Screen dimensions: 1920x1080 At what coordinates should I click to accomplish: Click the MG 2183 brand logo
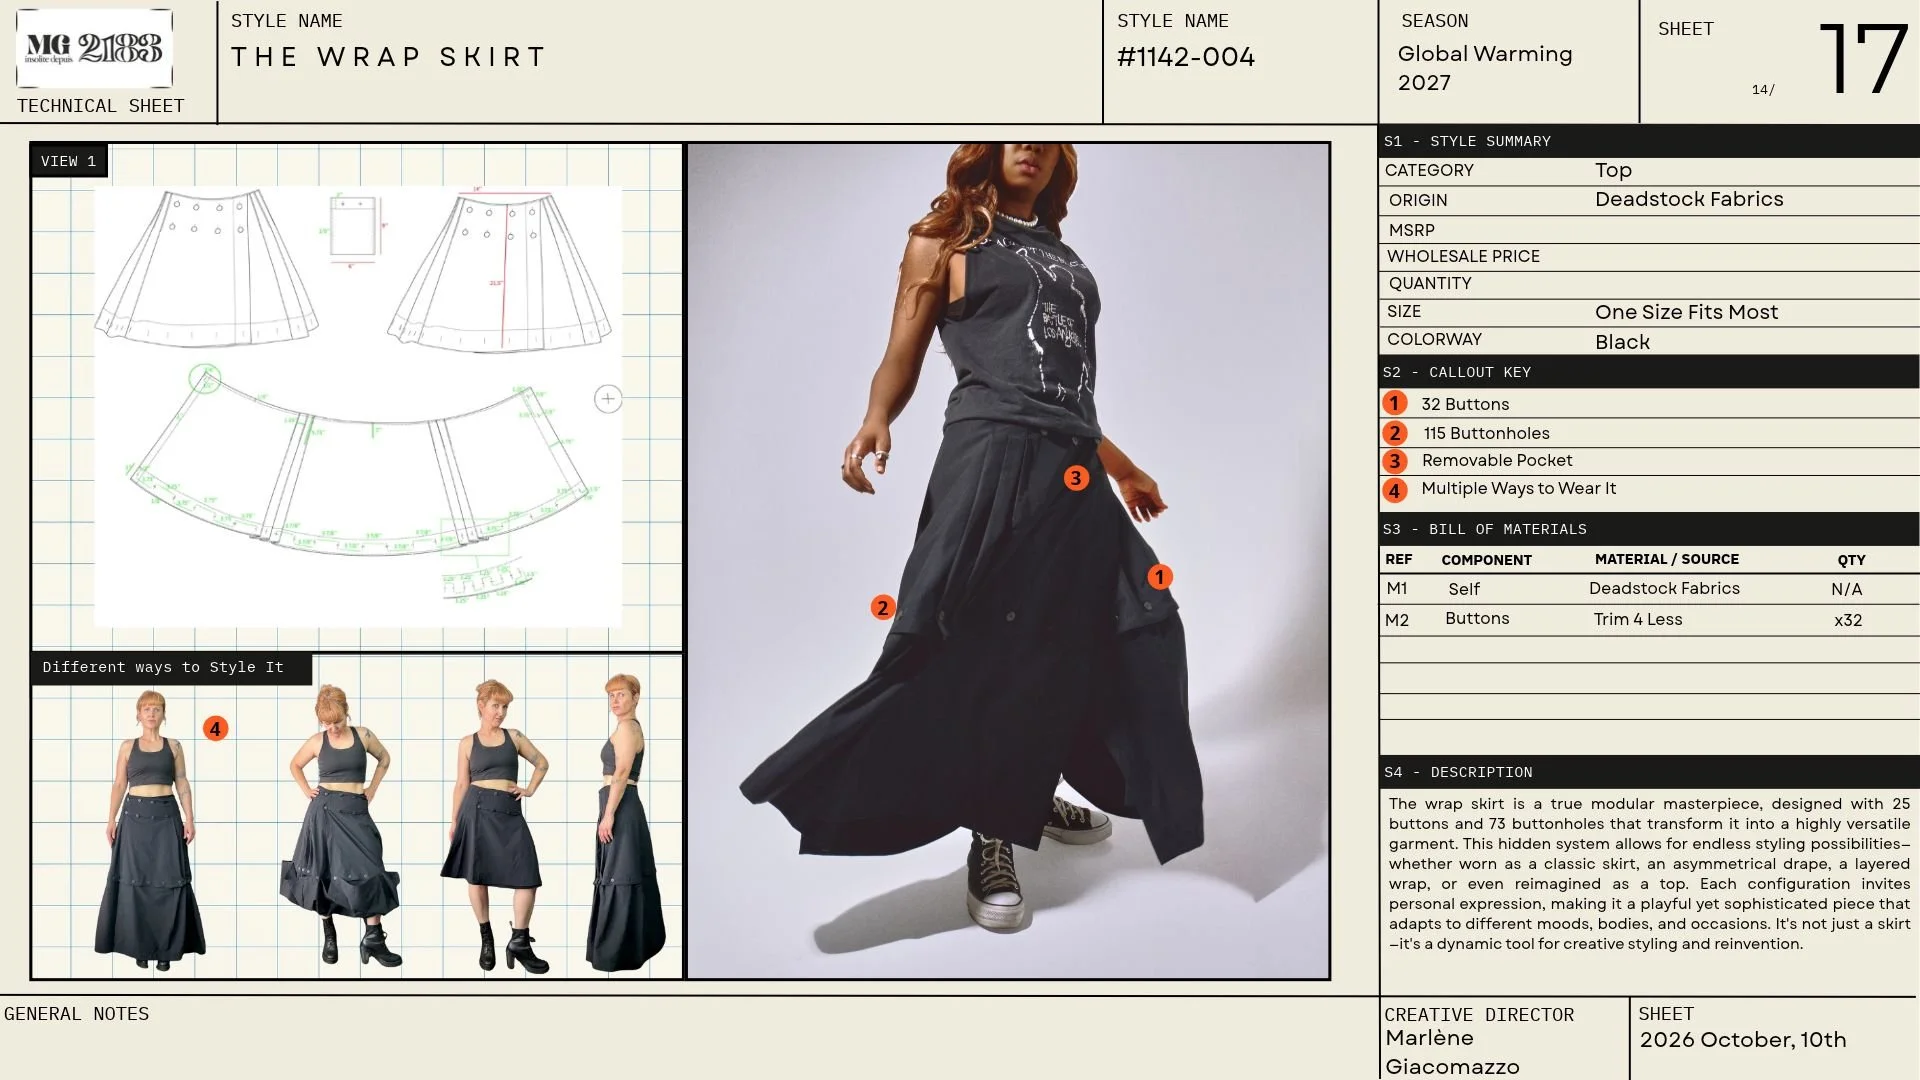click(x=94, y=48)
